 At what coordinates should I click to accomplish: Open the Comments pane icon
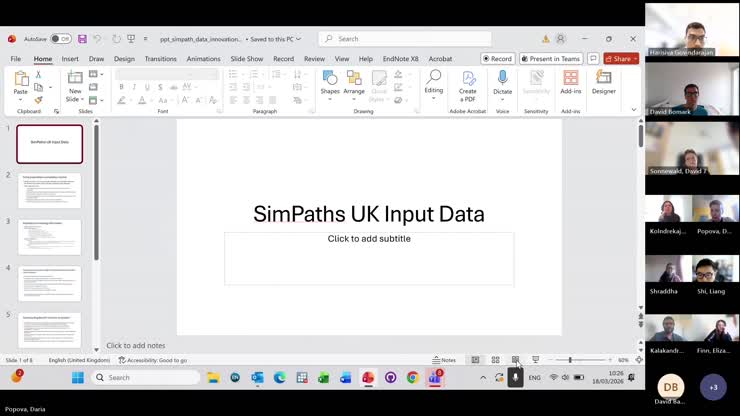click(x=593, y=59)
